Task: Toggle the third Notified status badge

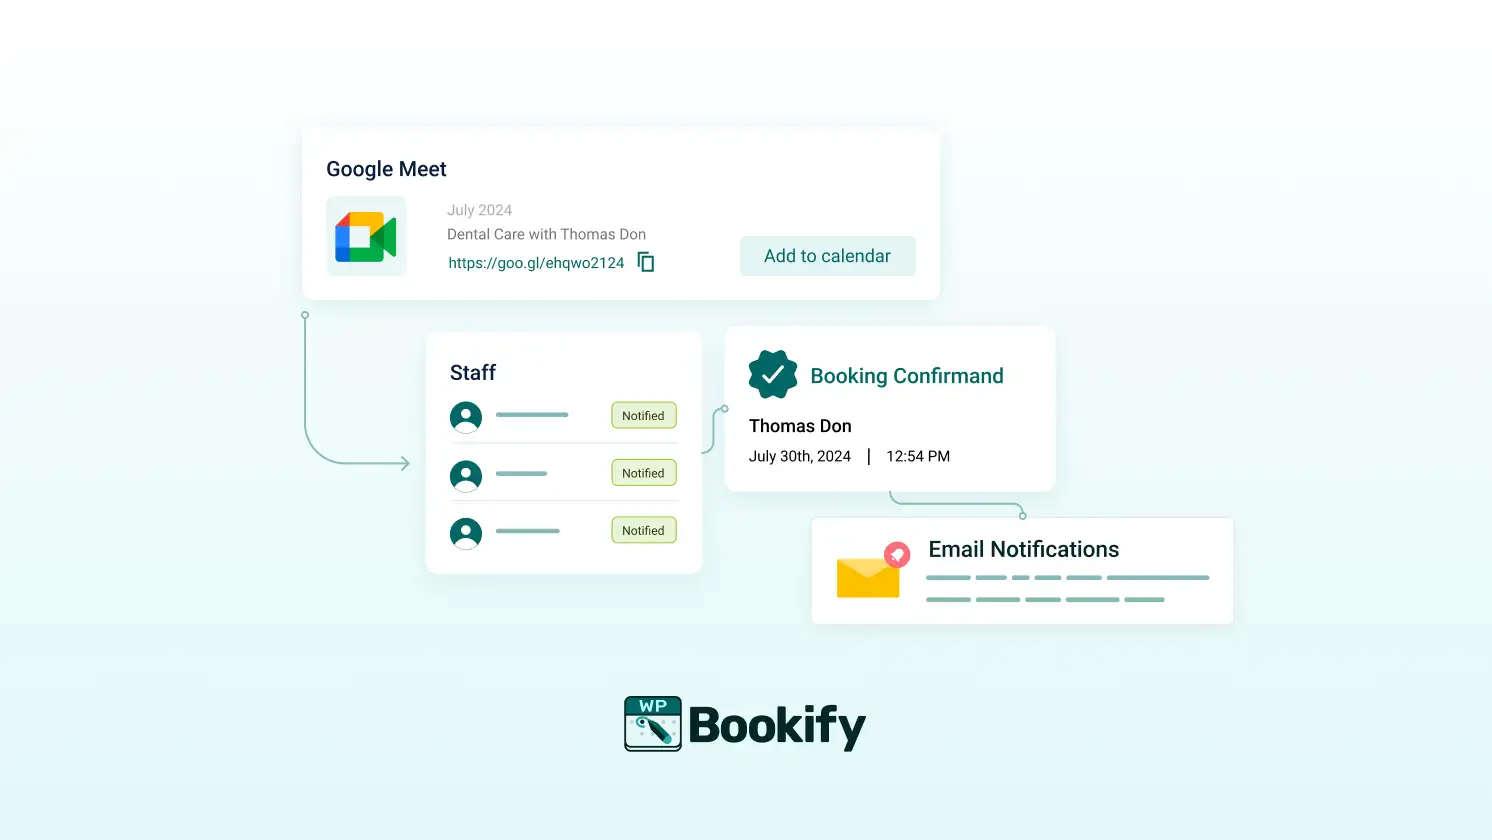Action: pyautogui.click(x=643, y=530)
